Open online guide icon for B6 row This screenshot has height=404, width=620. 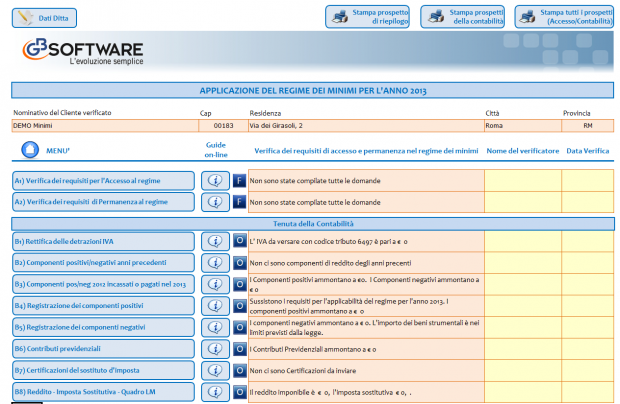coord(215,349)
